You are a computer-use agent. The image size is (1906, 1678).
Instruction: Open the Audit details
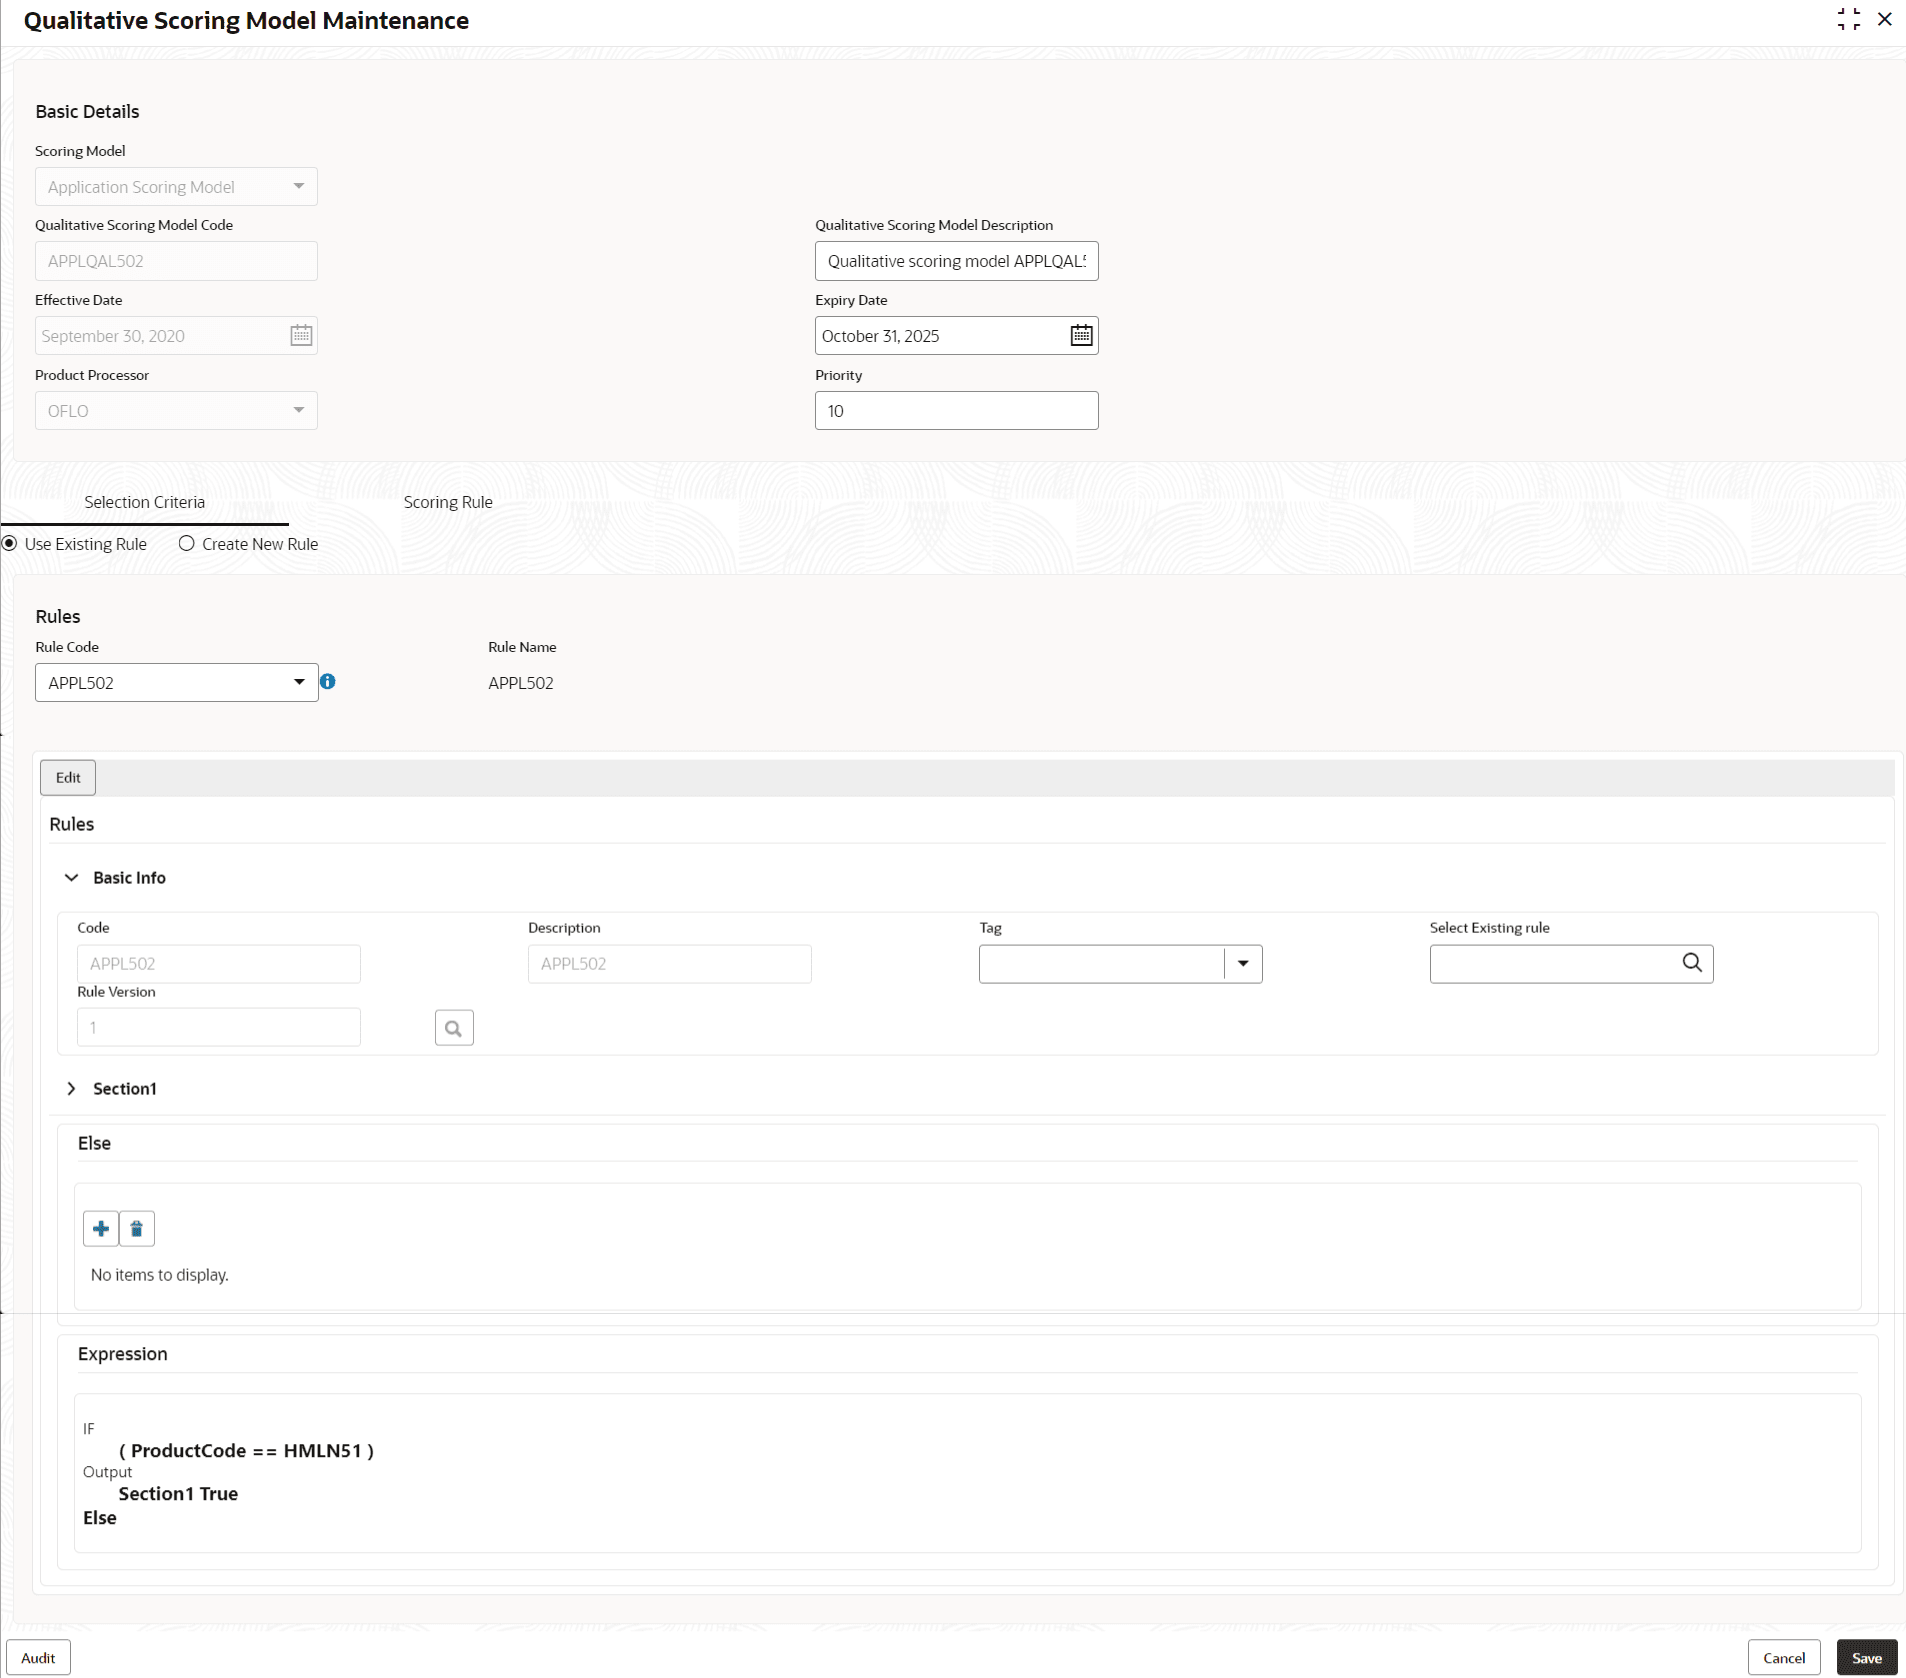pyautogui.click(x=38, y=1657)
